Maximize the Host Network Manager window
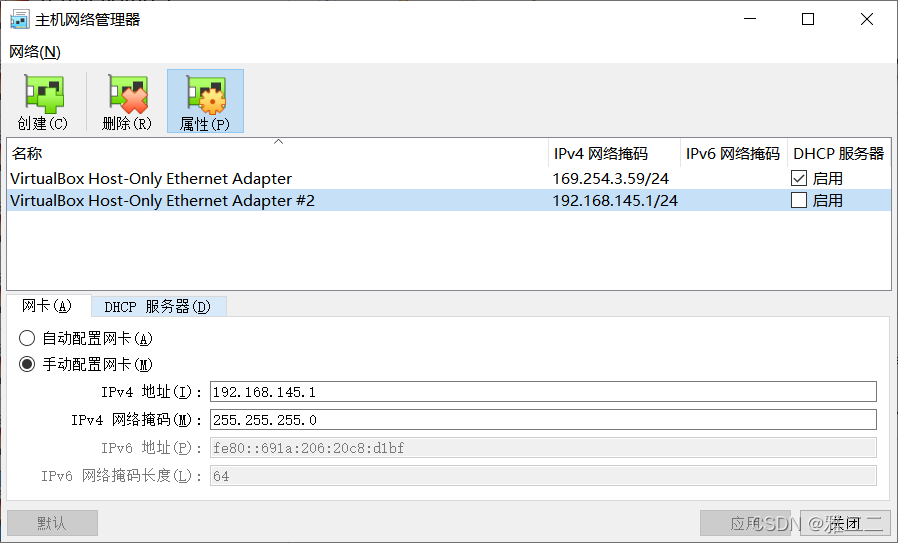The width and height of the screenshot is (898, 543). point(808,19)
